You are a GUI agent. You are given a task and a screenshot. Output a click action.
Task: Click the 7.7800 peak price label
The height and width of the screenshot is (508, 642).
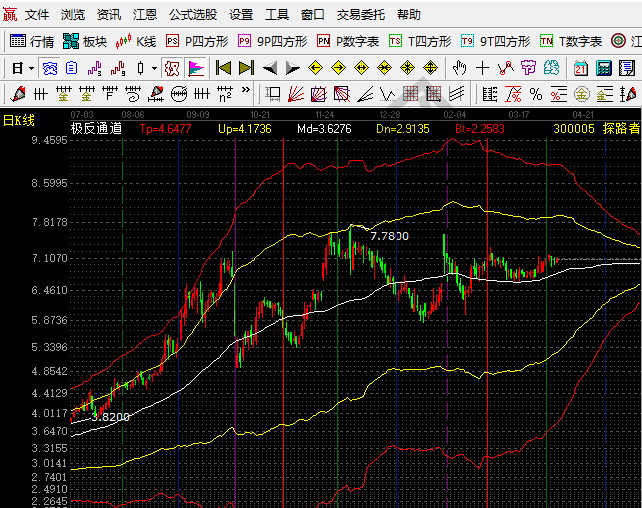click(389, 236)
